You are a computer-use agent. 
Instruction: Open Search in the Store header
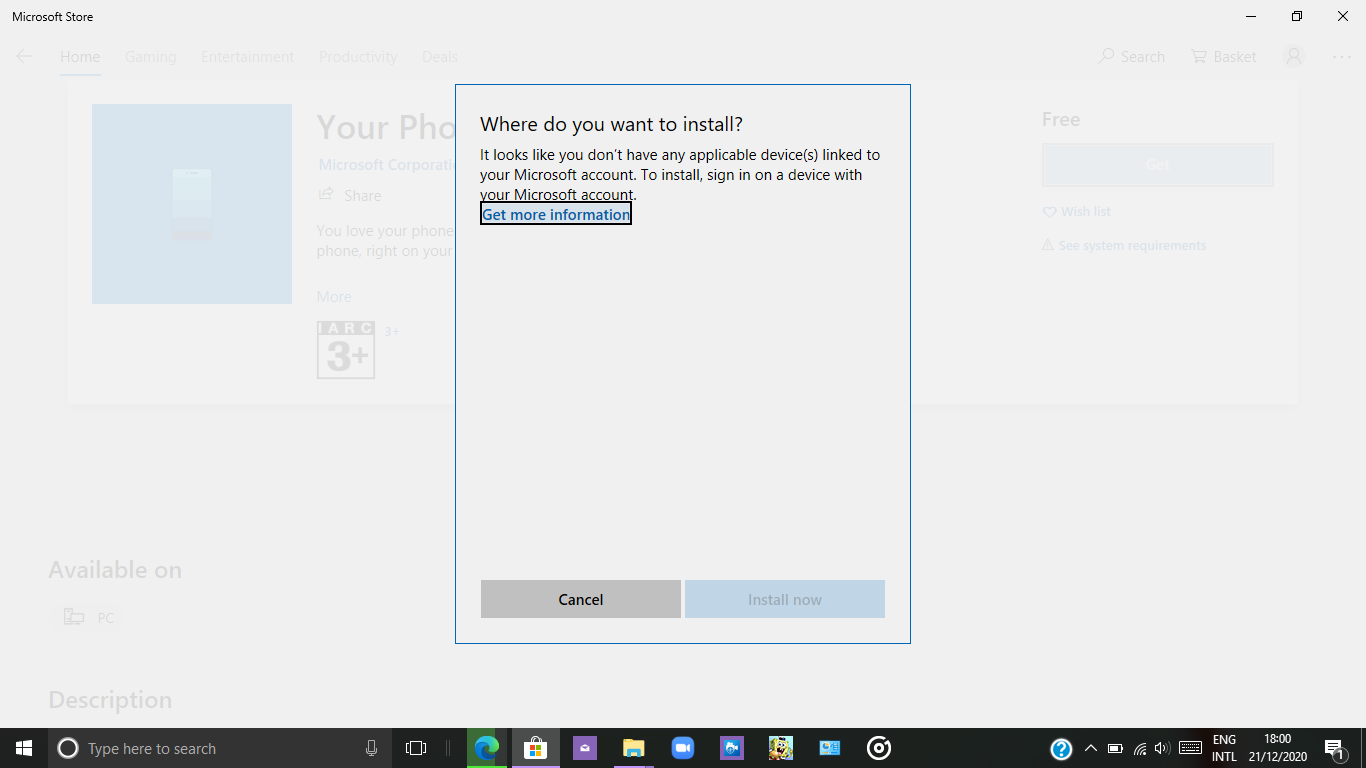coord(1132,57)
